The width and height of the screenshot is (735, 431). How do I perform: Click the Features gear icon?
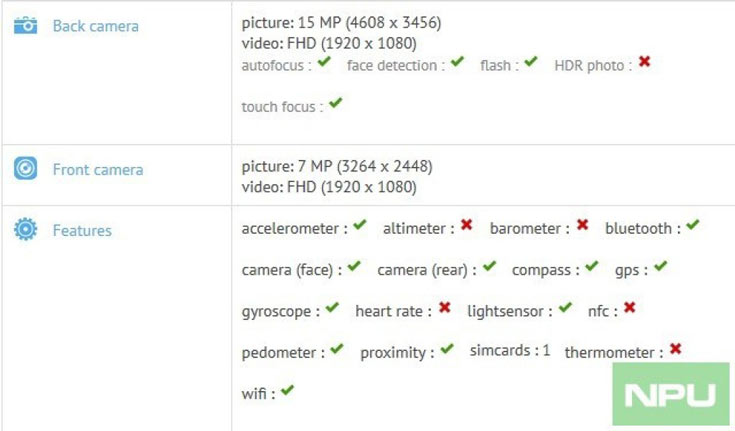tap(25, 230)
